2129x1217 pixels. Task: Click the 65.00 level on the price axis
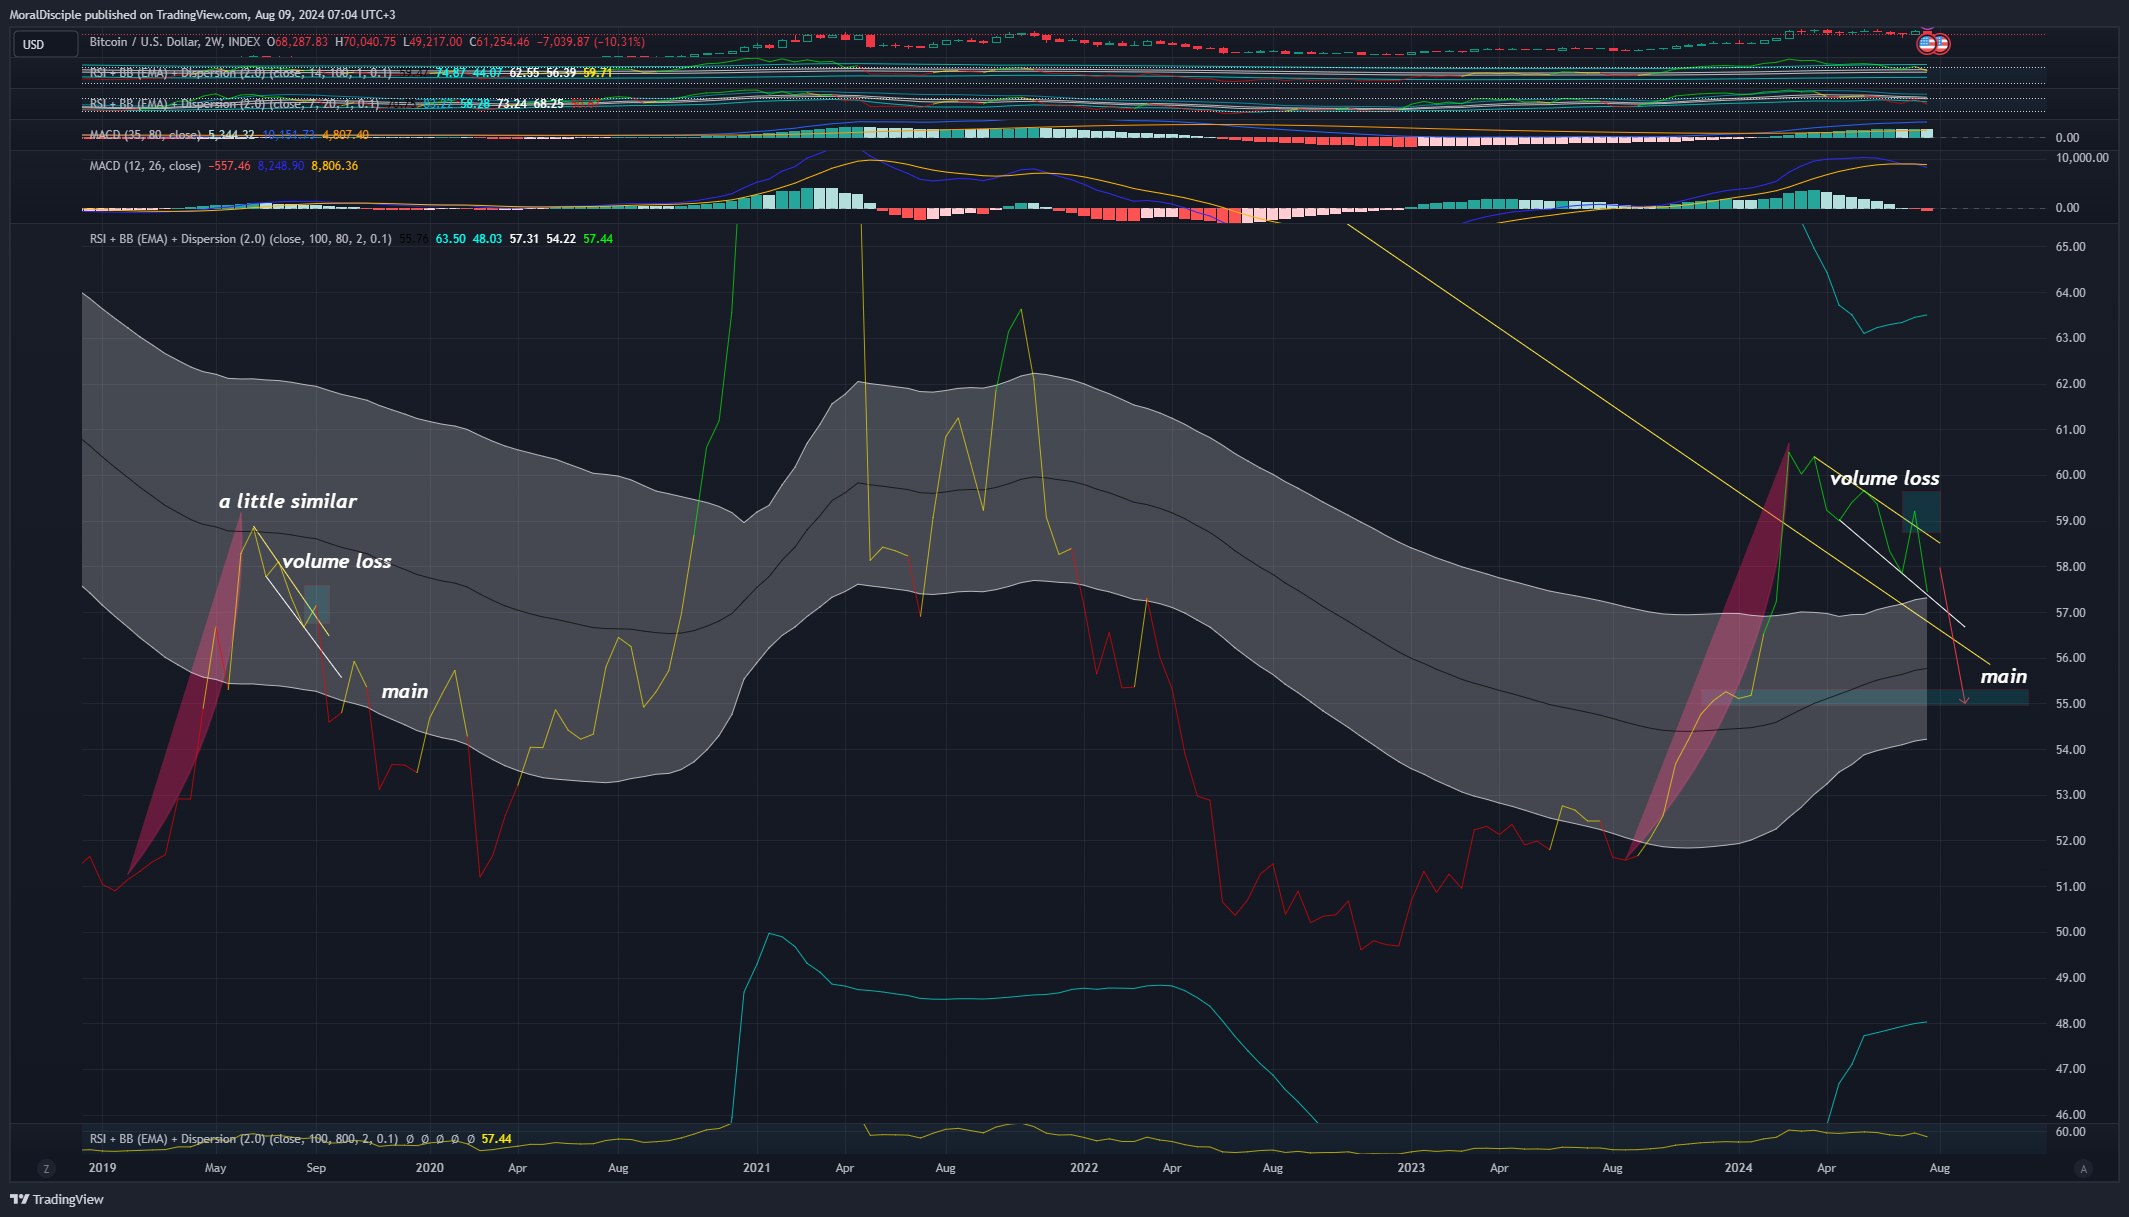[x=2070, y=247]
